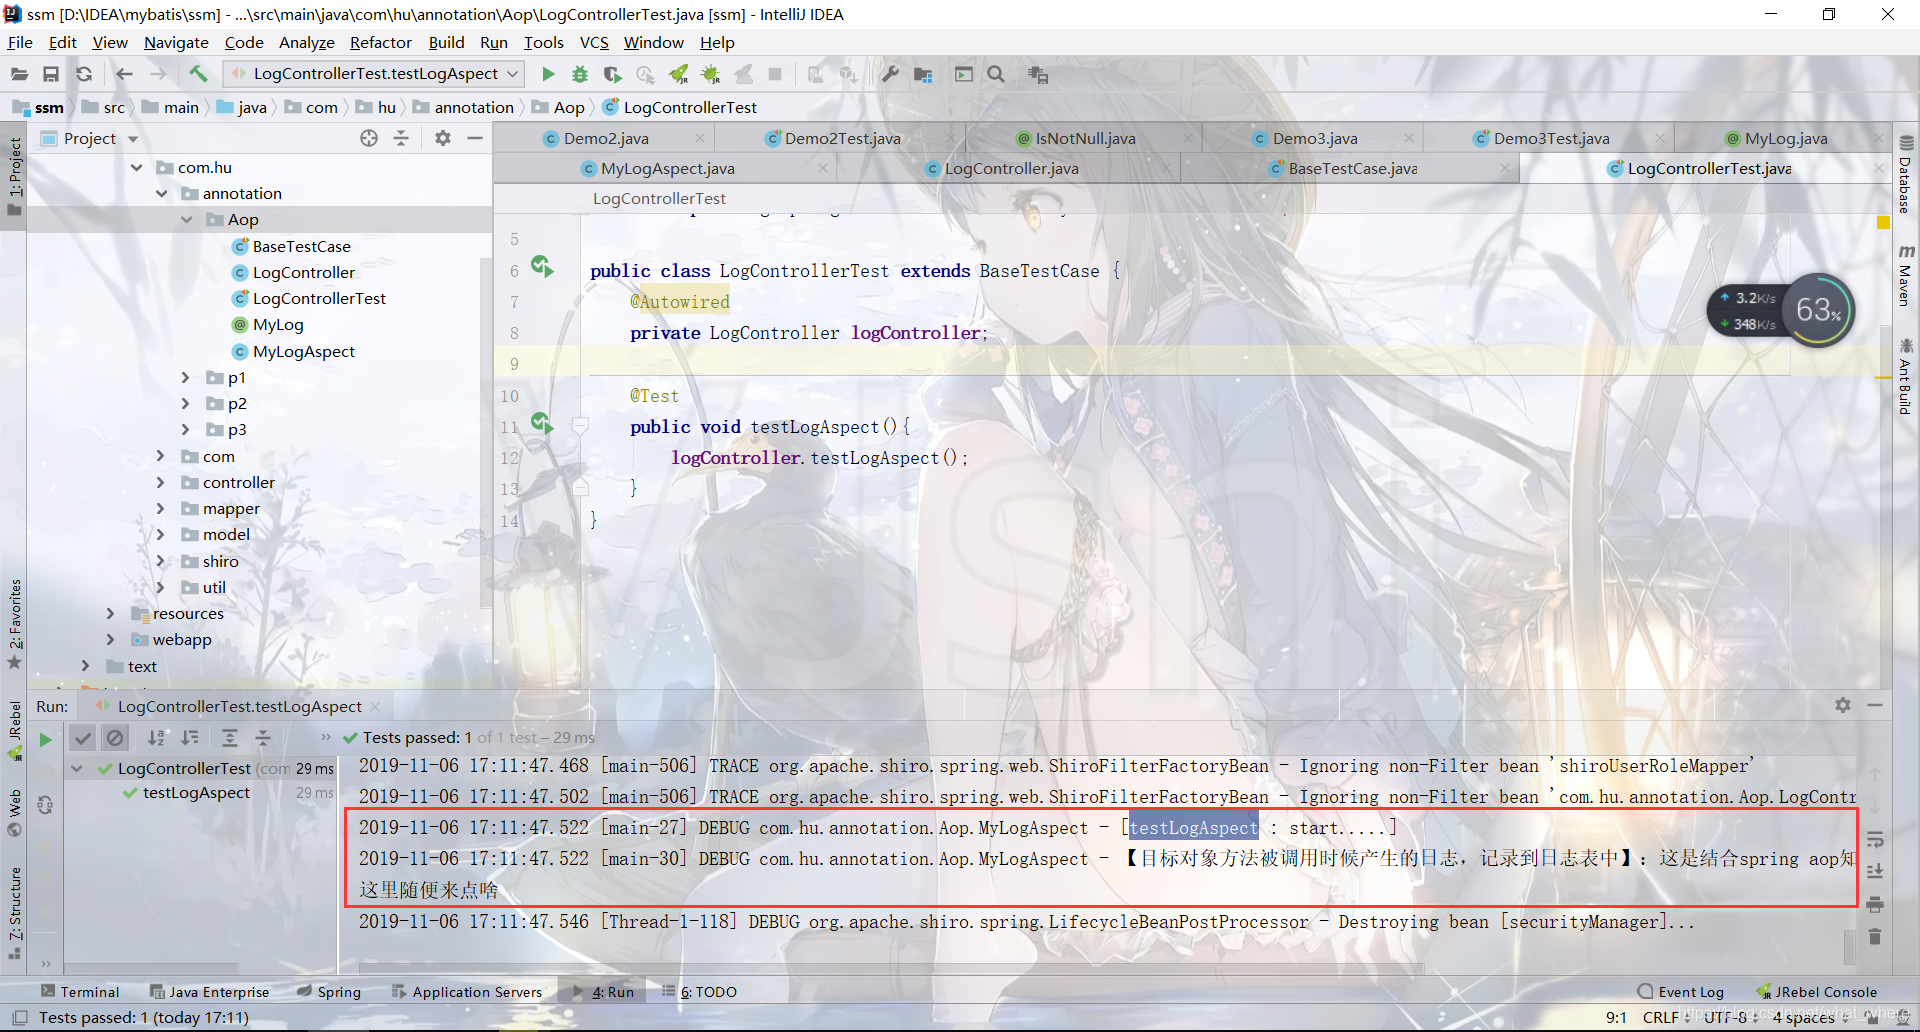1920x1032 pixels.
Task: Expand resources folder
Action: [111, 614]
